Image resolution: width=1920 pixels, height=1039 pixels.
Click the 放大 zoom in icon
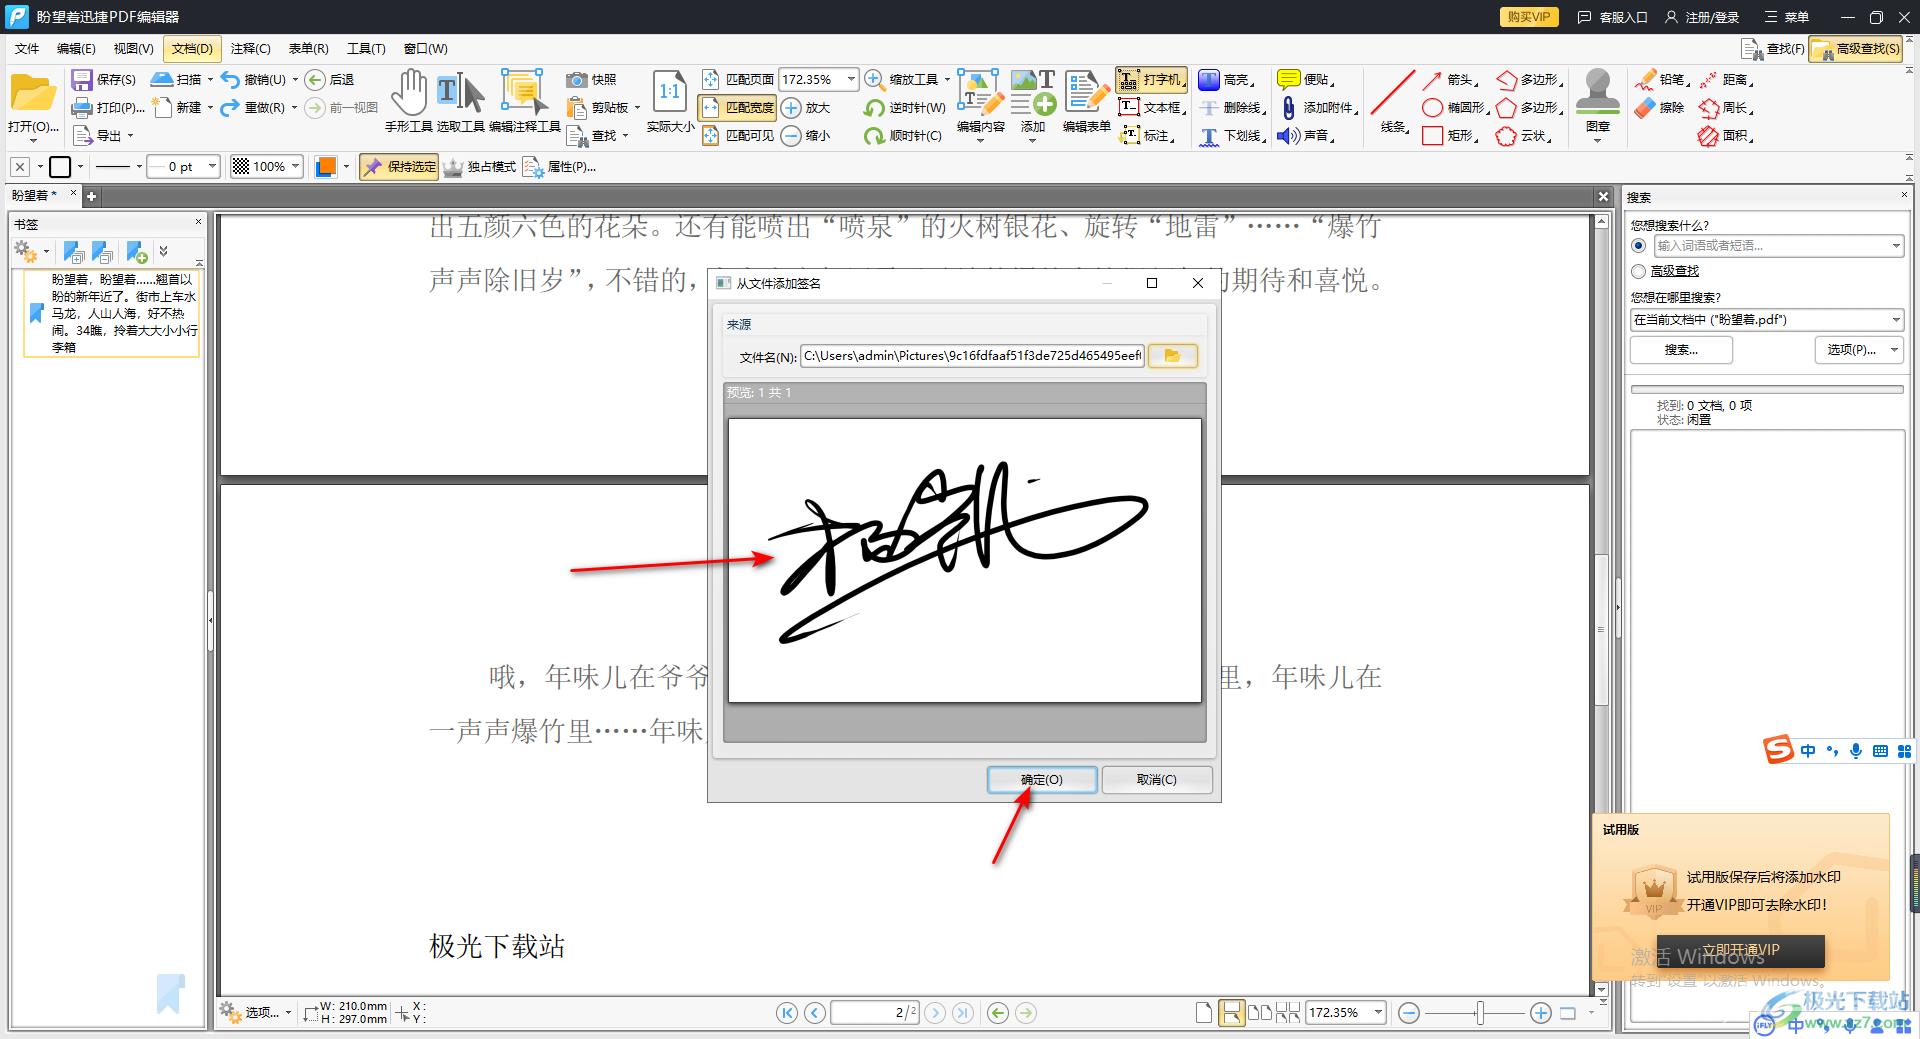pos(791,107)
